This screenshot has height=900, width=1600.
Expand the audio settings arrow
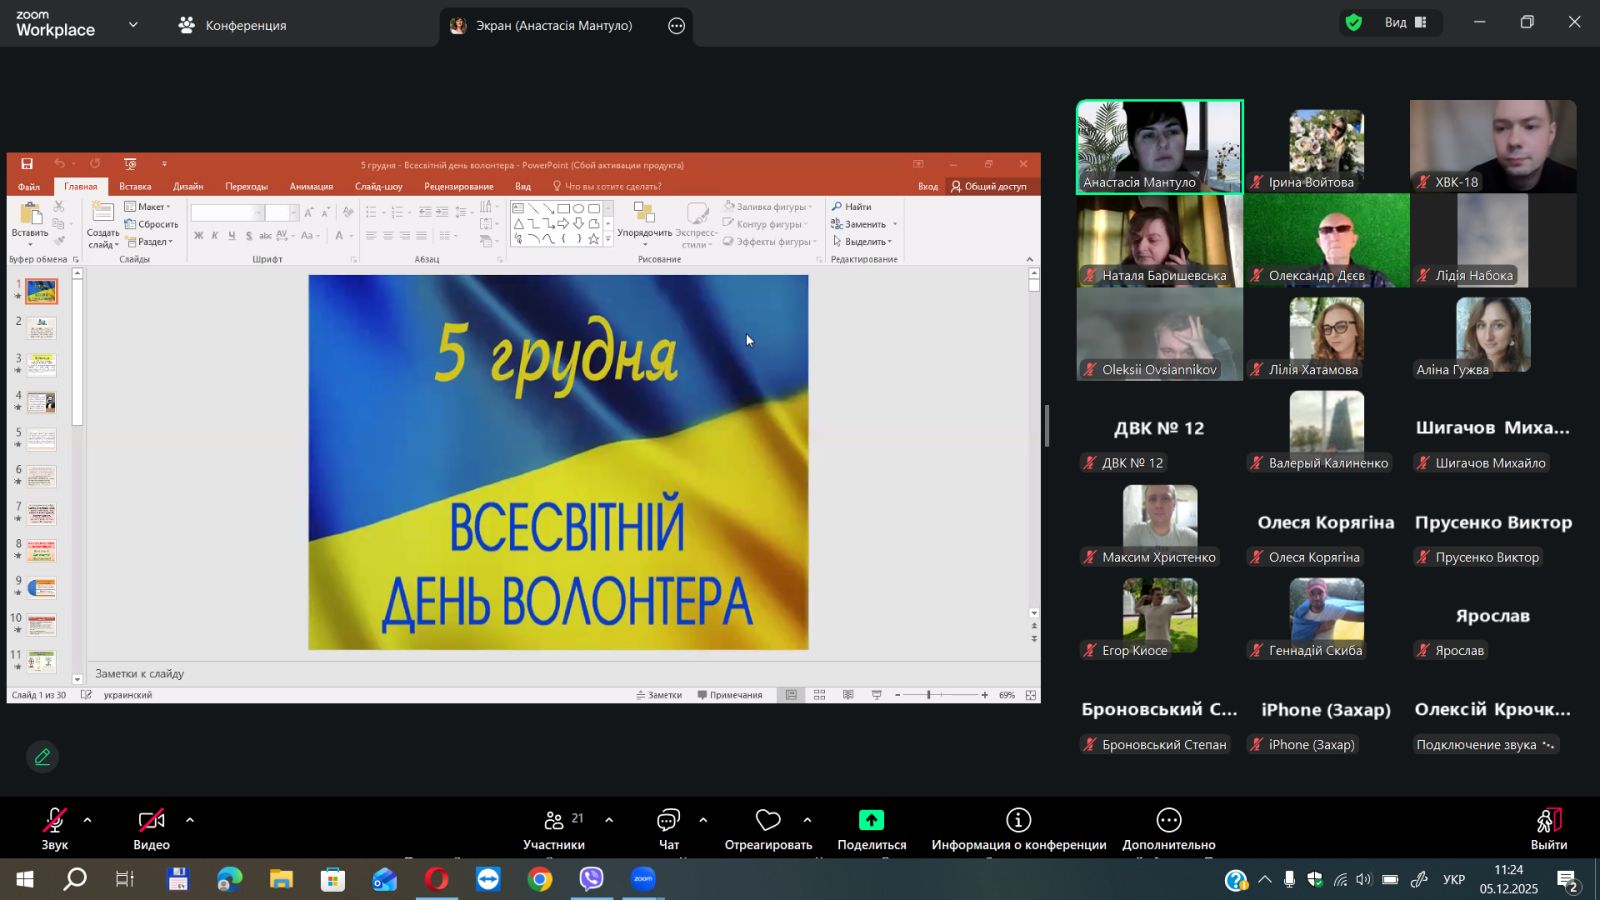(x=88, y=820)
